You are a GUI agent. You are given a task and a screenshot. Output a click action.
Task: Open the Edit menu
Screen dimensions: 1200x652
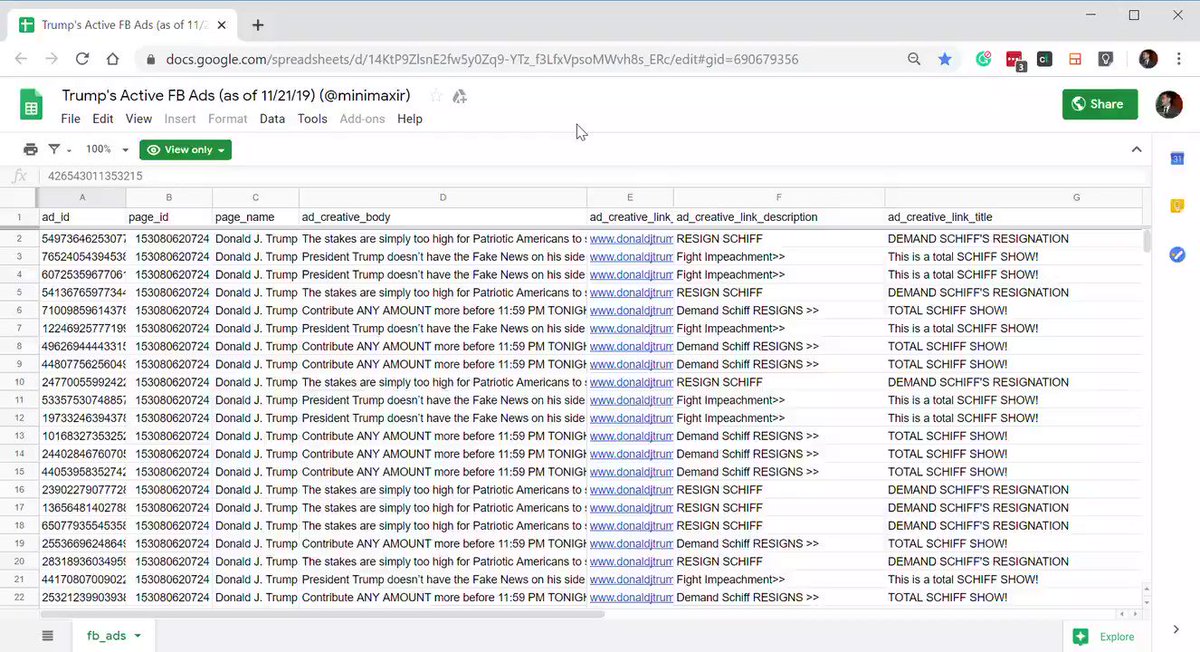coord(103,119)
